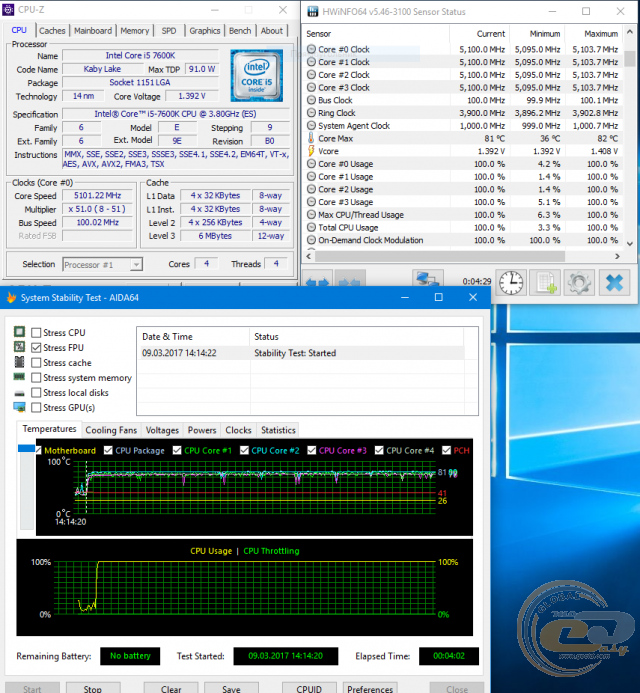Enable the Stress CPU checkbox
This screenshot has width=640, height=693.
(36, 332)
